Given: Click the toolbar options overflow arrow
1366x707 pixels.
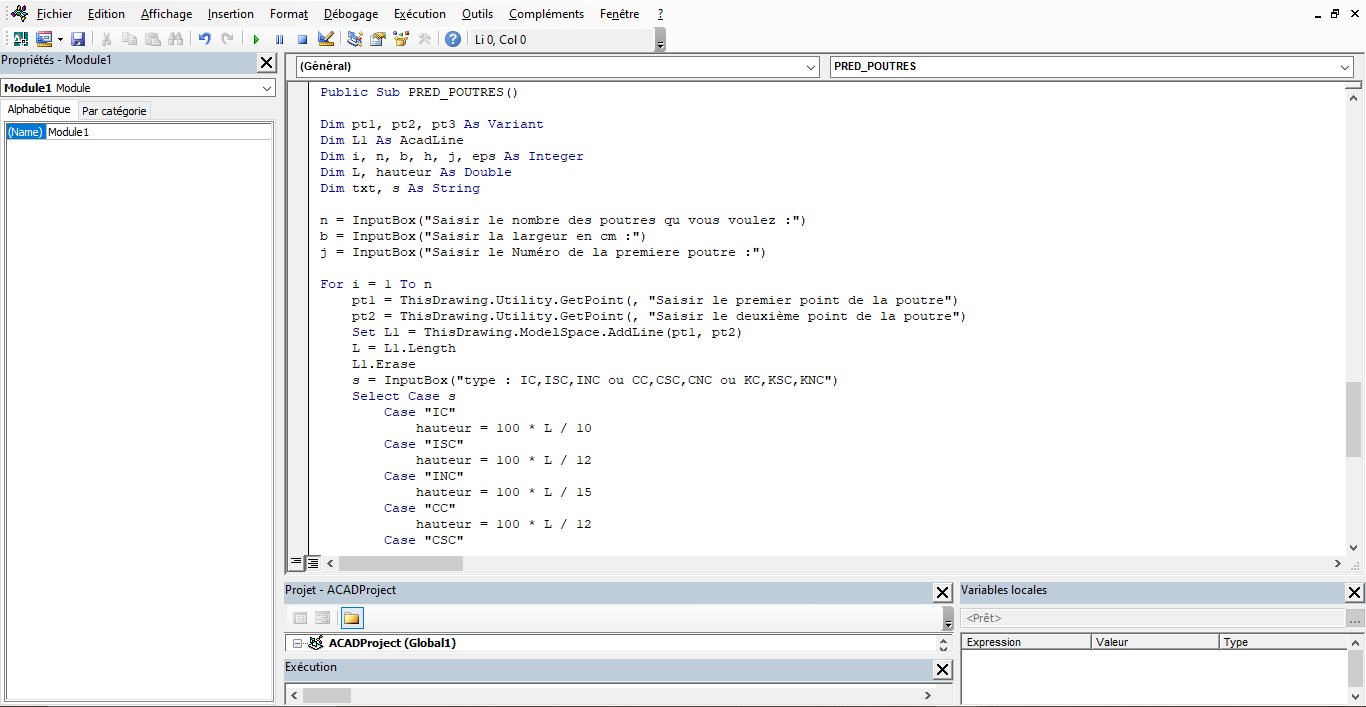Looking at the screenshot, I should (660, 40).
